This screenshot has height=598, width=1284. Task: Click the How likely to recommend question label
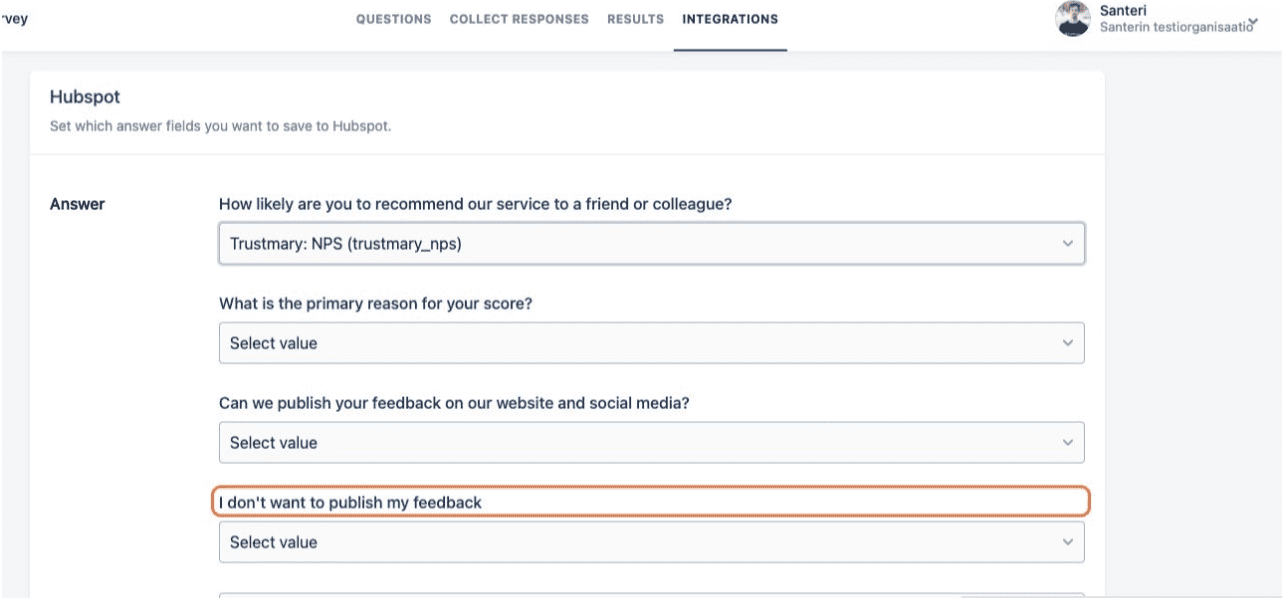pyautogui.click(x=475, y=204)
